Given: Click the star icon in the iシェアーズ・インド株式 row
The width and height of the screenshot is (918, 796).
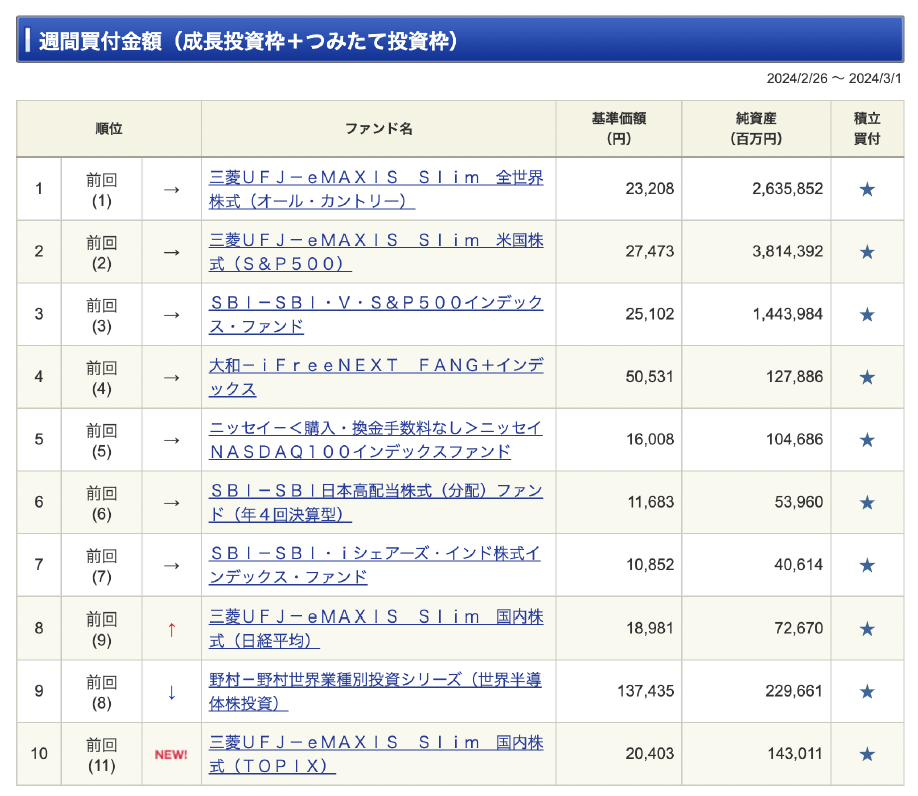Looking at the screenshot, I should (x=867, y=565).
